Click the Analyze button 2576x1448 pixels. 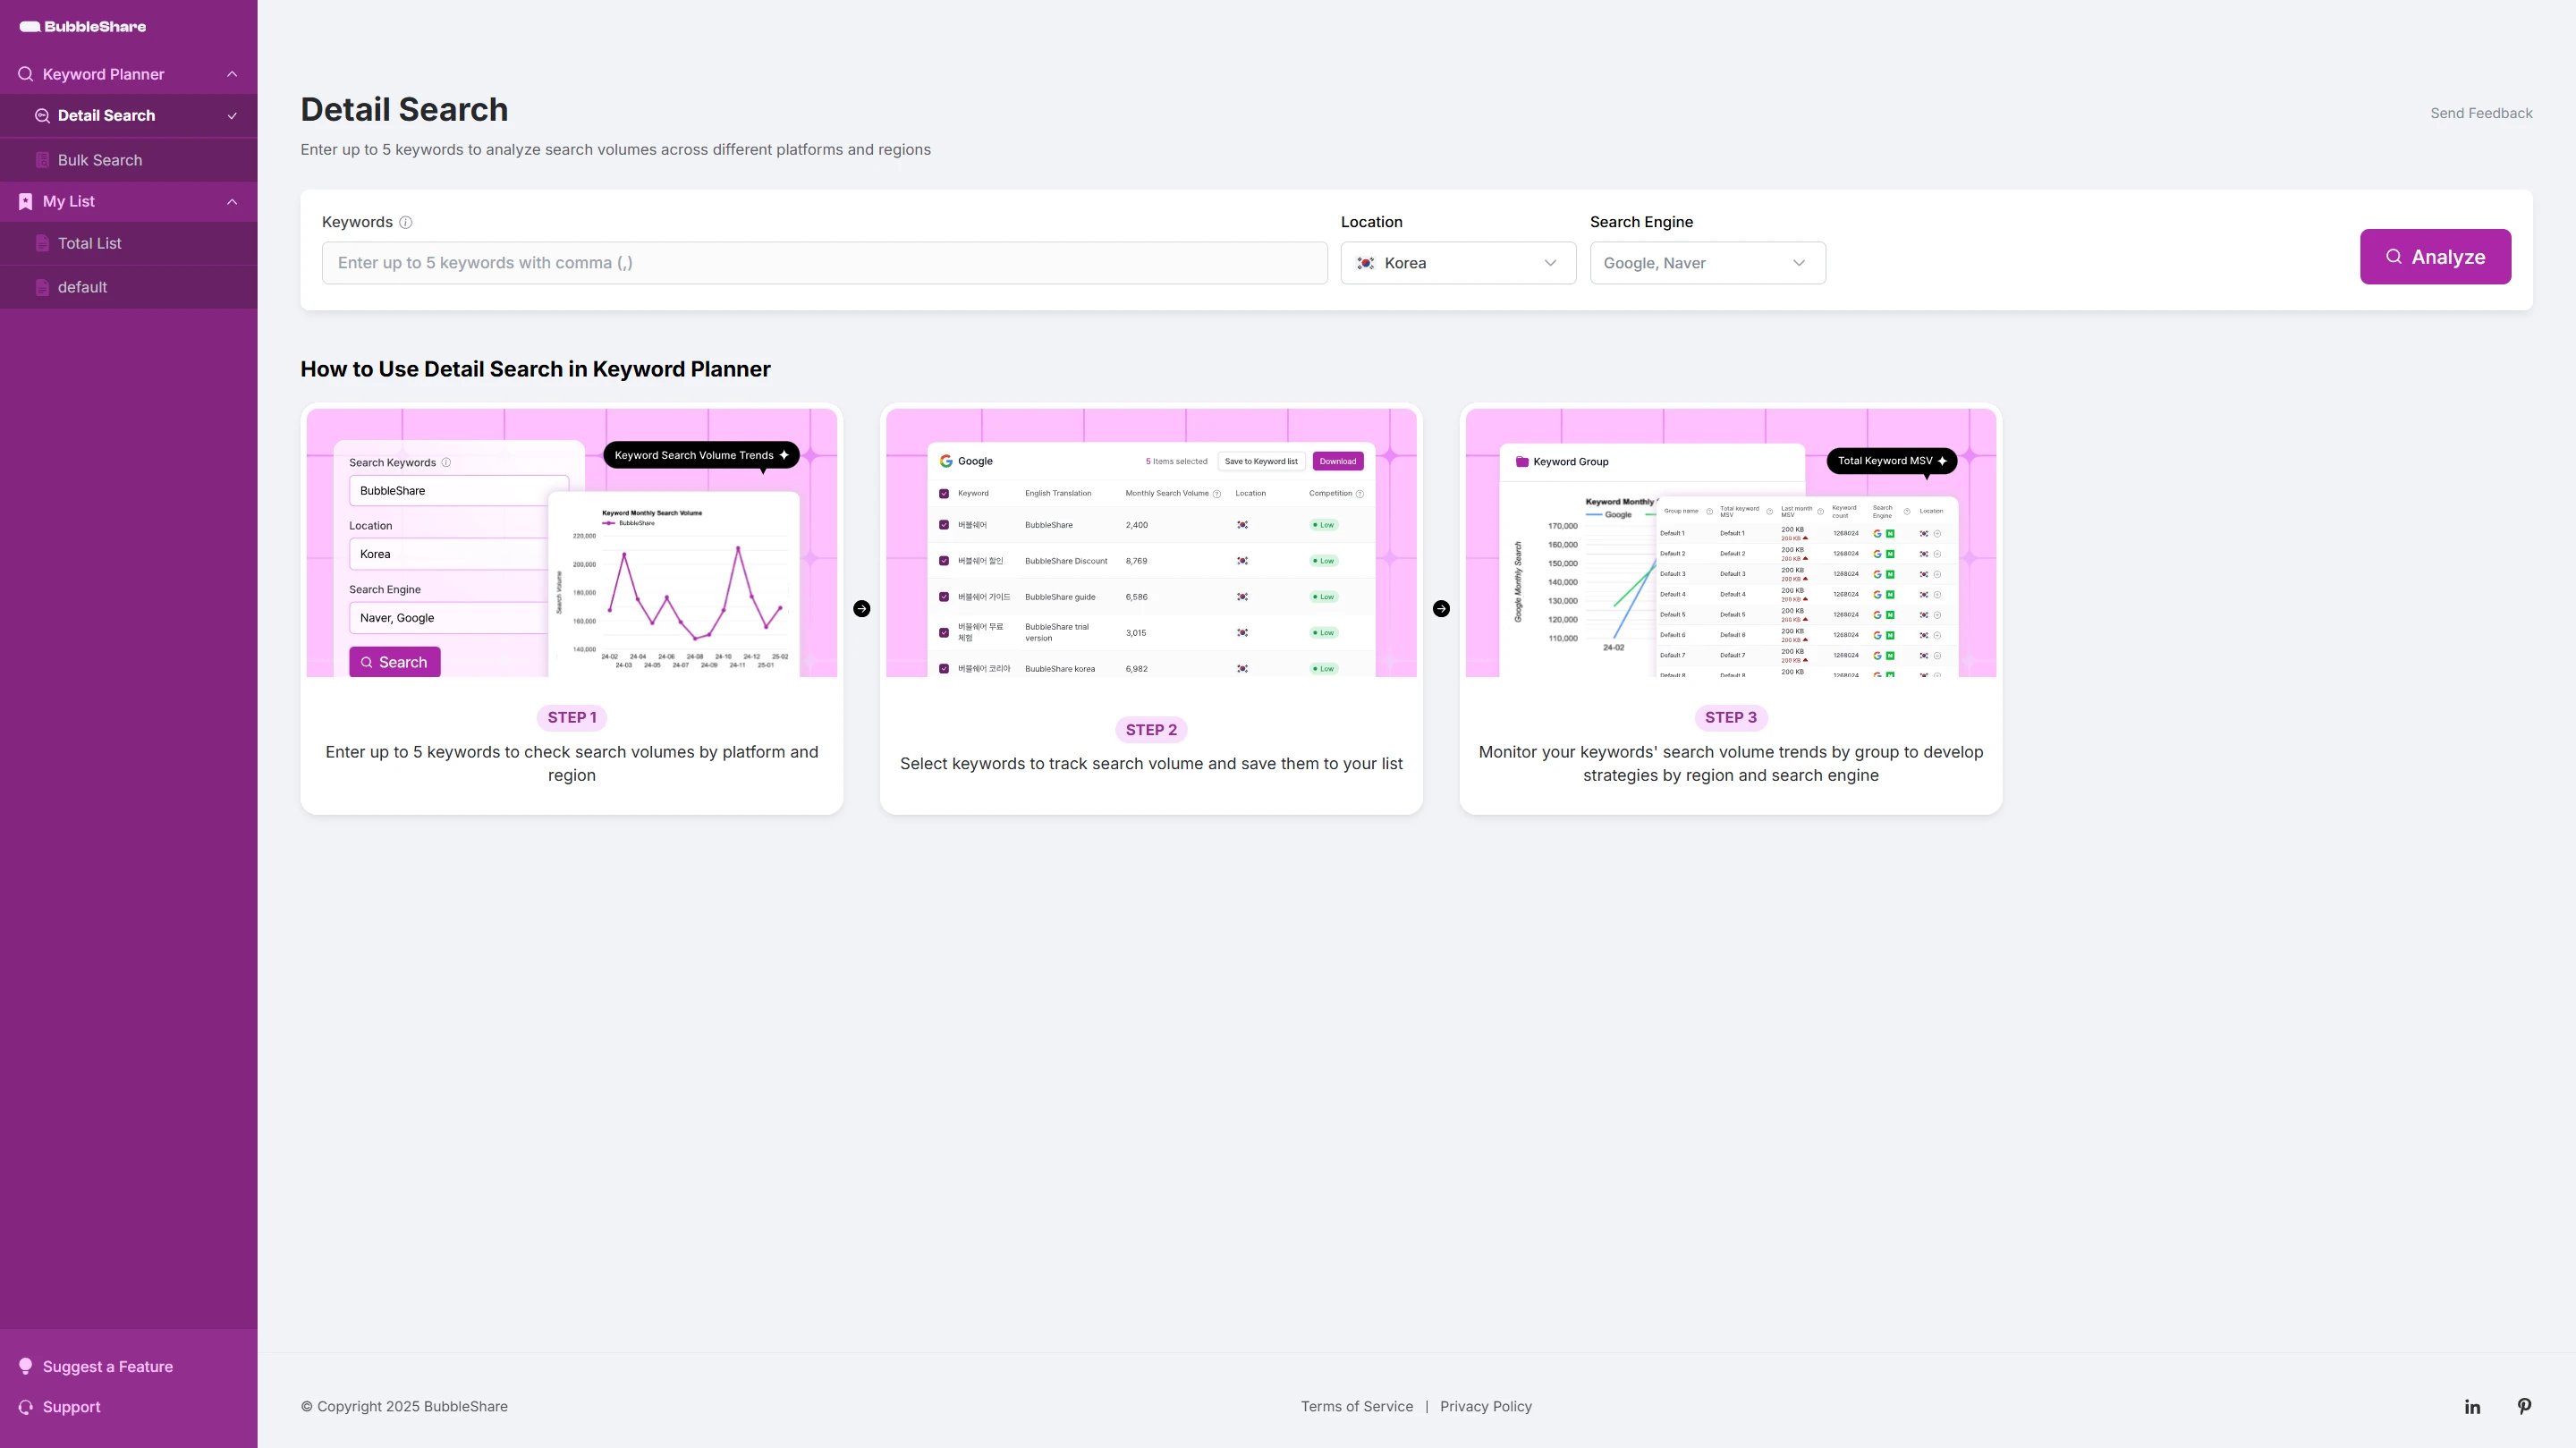[x=2435, y=257]
